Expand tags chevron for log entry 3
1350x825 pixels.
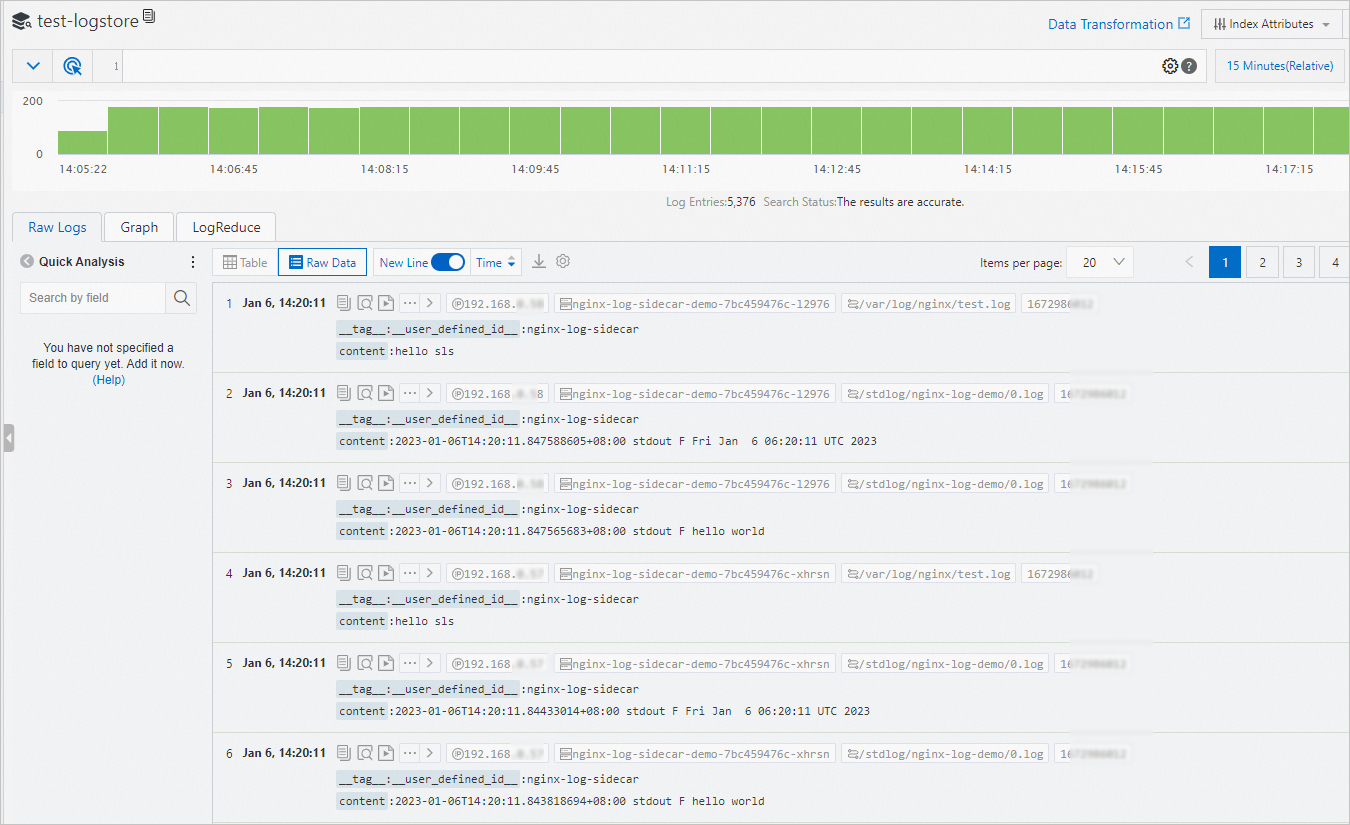point(430,483)
